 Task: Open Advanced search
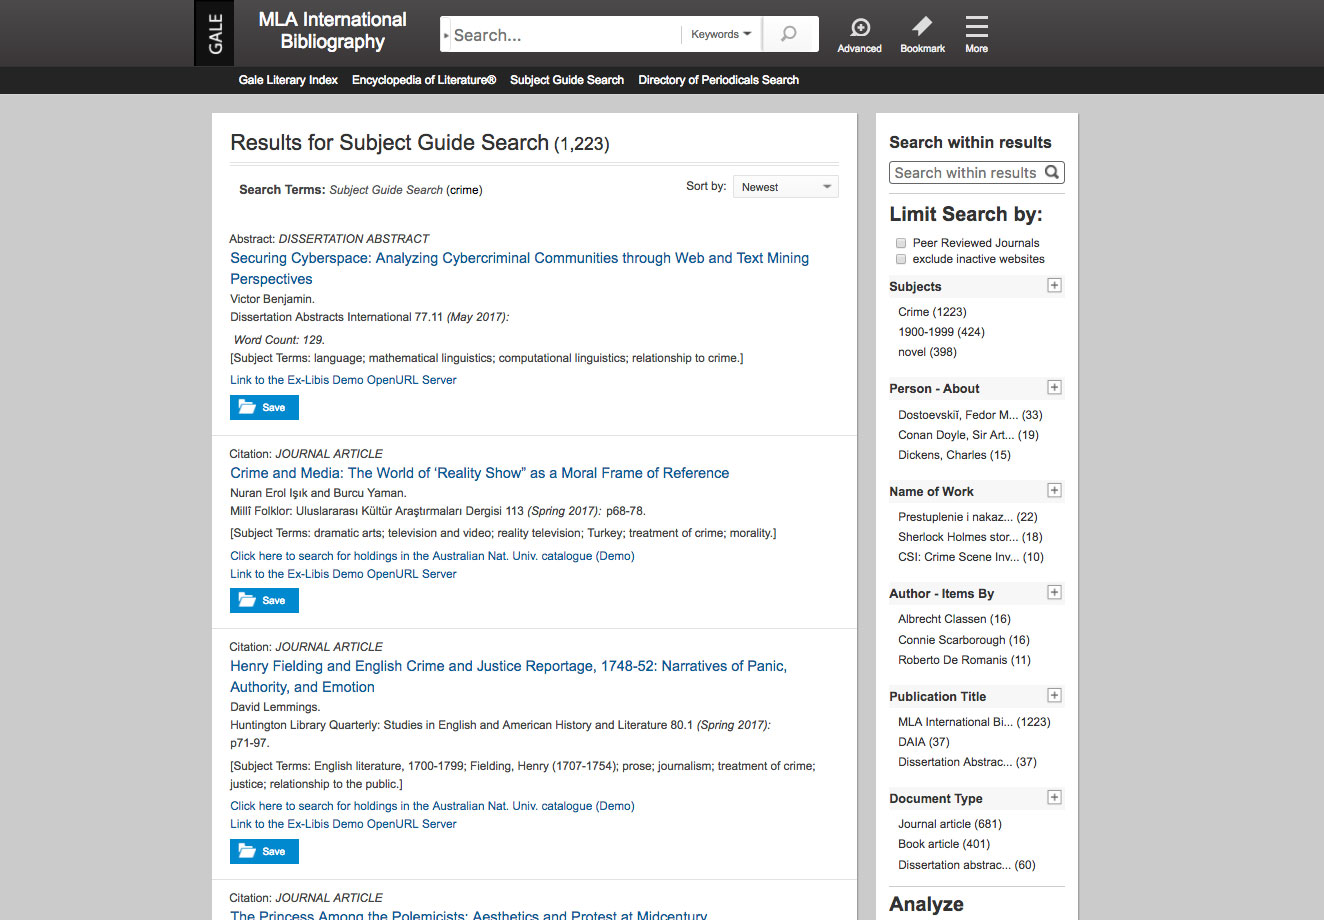(860, 35)
